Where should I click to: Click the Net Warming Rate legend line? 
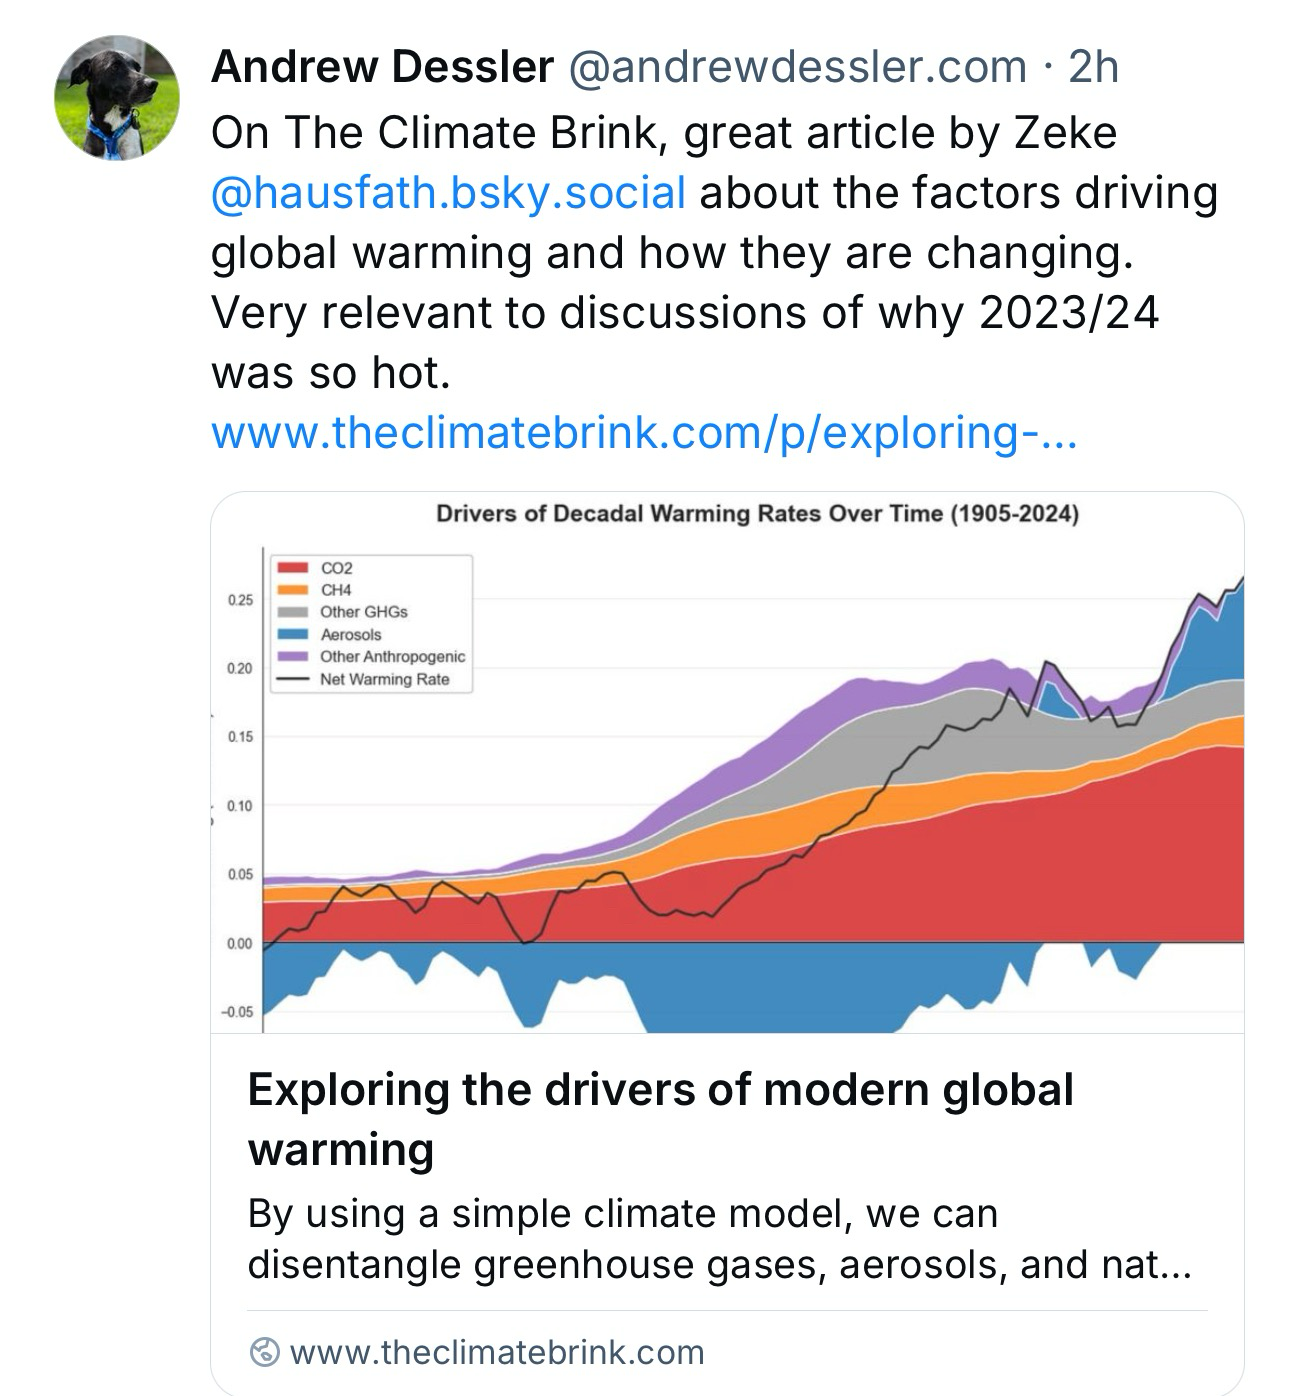pos(292,679)
